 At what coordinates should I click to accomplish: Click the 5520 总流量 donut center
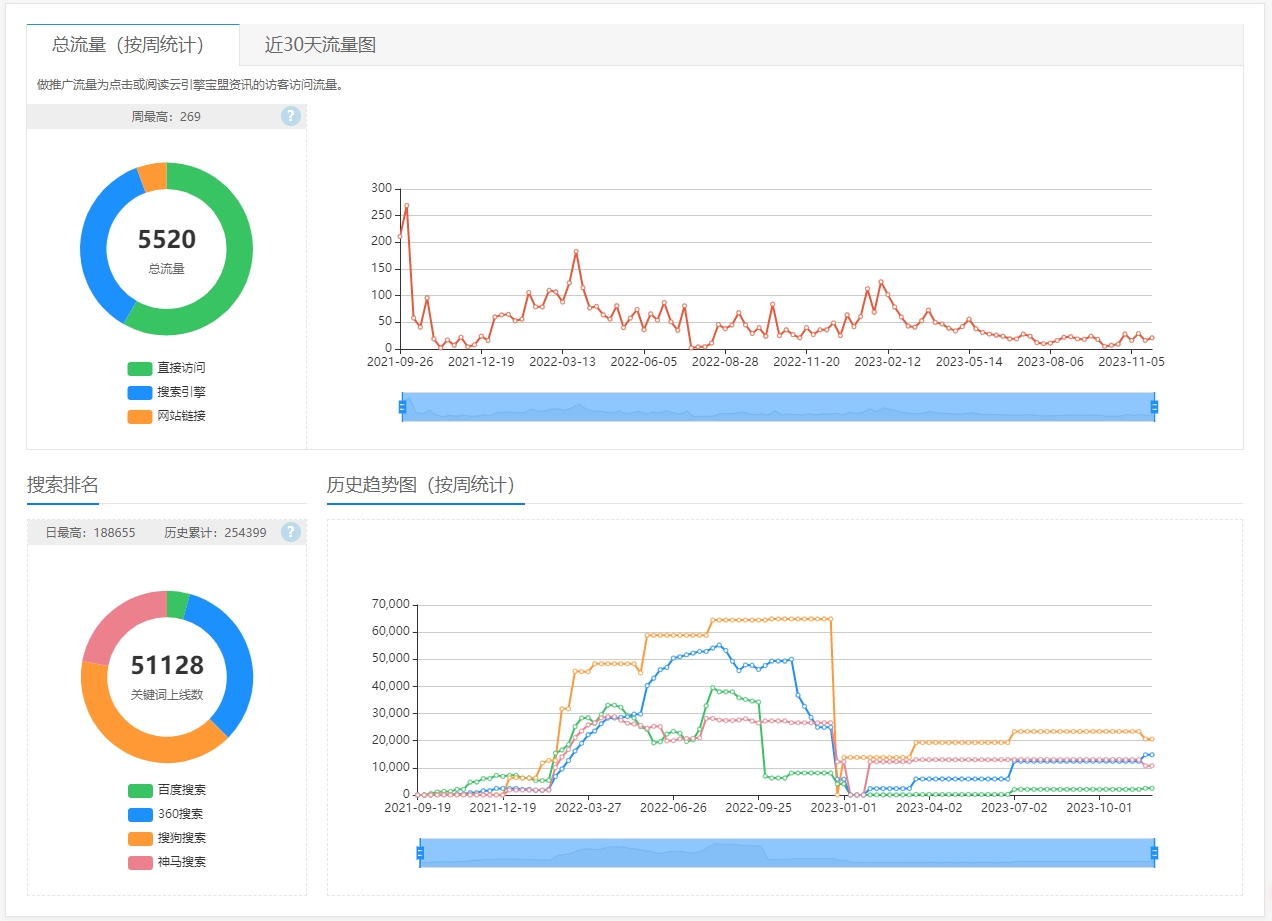pyautogui.click(x=166, y=249)
